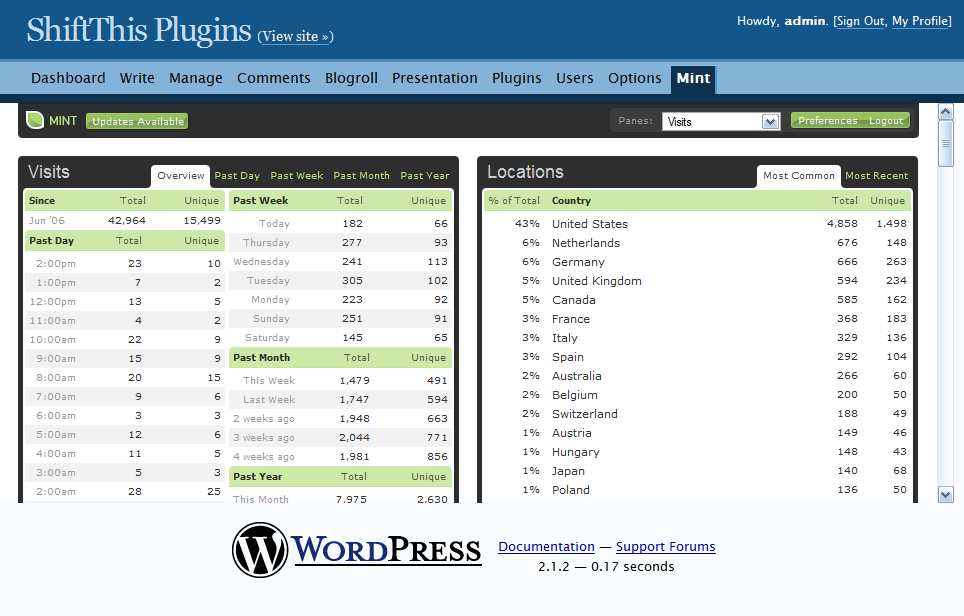
Task: Show Past Year visits tab
Action: click(425, 176)
